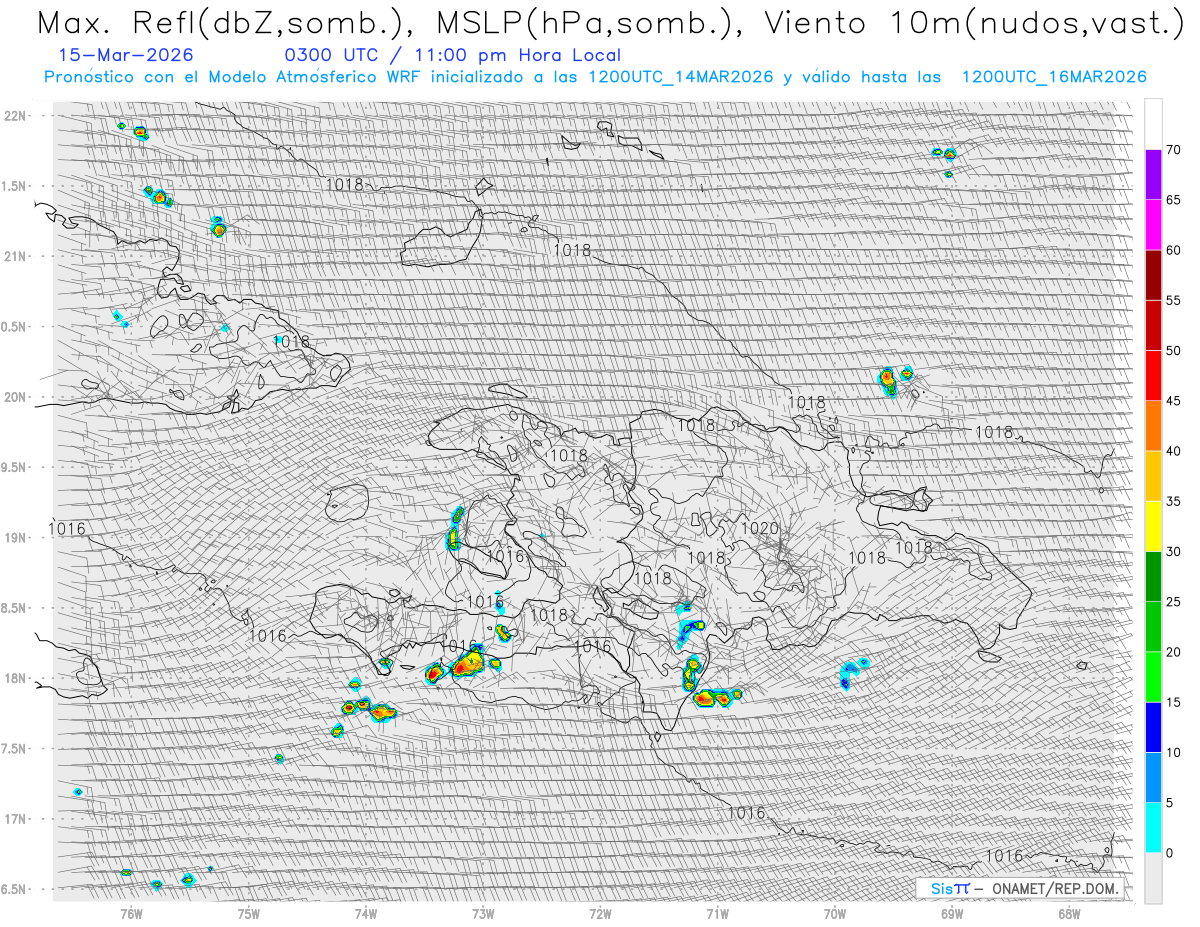Click the '1200UTC_16MAR2026' valid-until time

click(x=1053, y=77)
